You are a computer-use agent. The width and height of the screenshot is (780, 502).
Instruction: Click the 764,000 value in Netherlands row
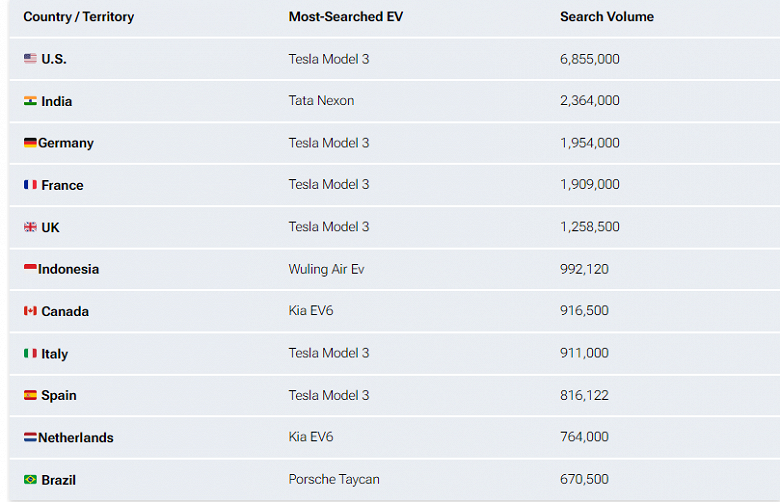584,438
